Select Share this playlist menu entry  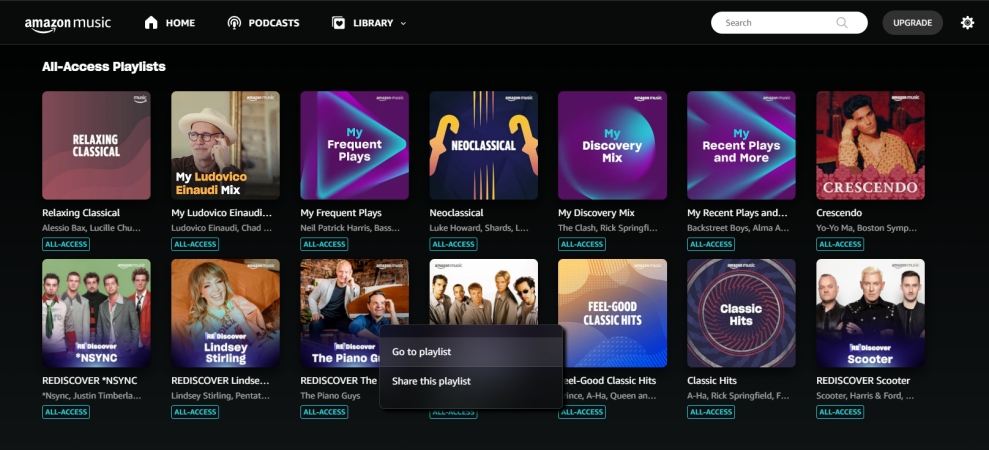471,381
